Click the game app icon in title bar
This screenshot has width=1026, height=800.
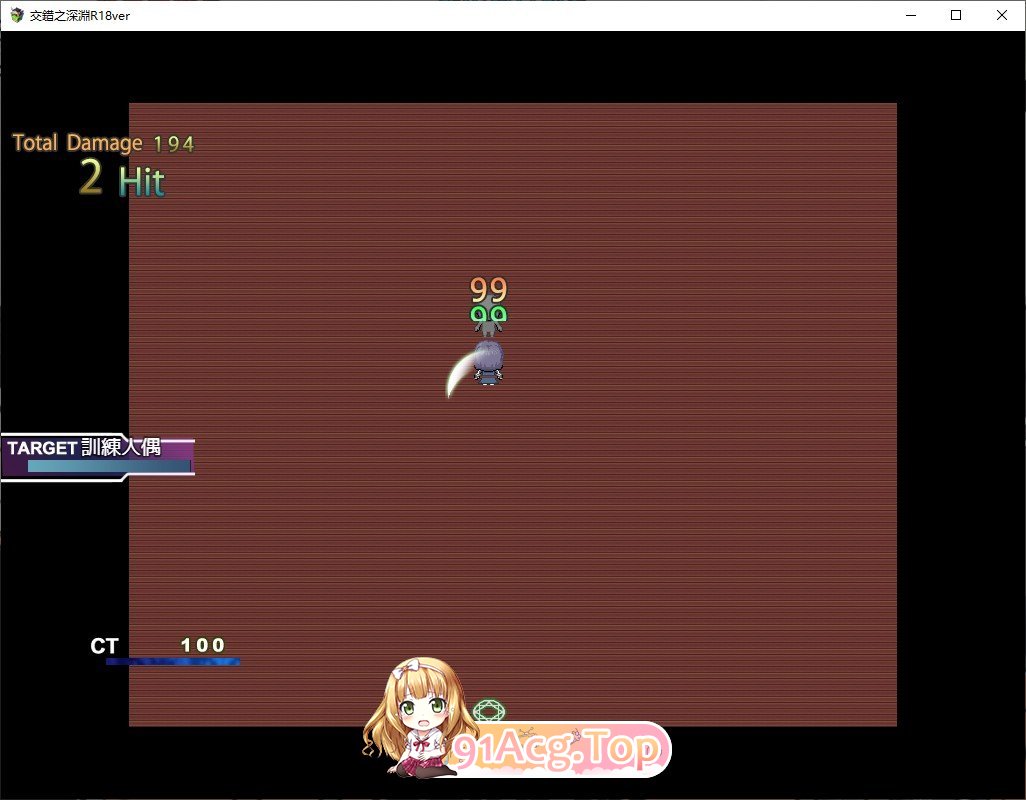tap(16, 15)
